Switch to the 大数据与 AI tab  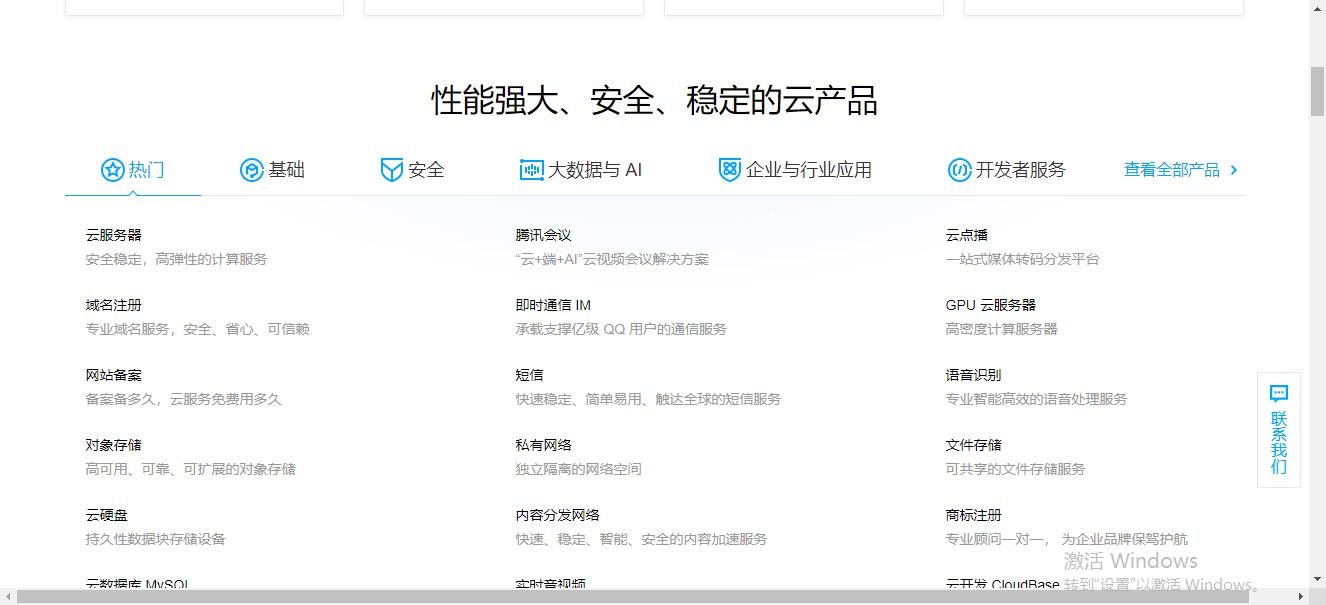[581, 169]
